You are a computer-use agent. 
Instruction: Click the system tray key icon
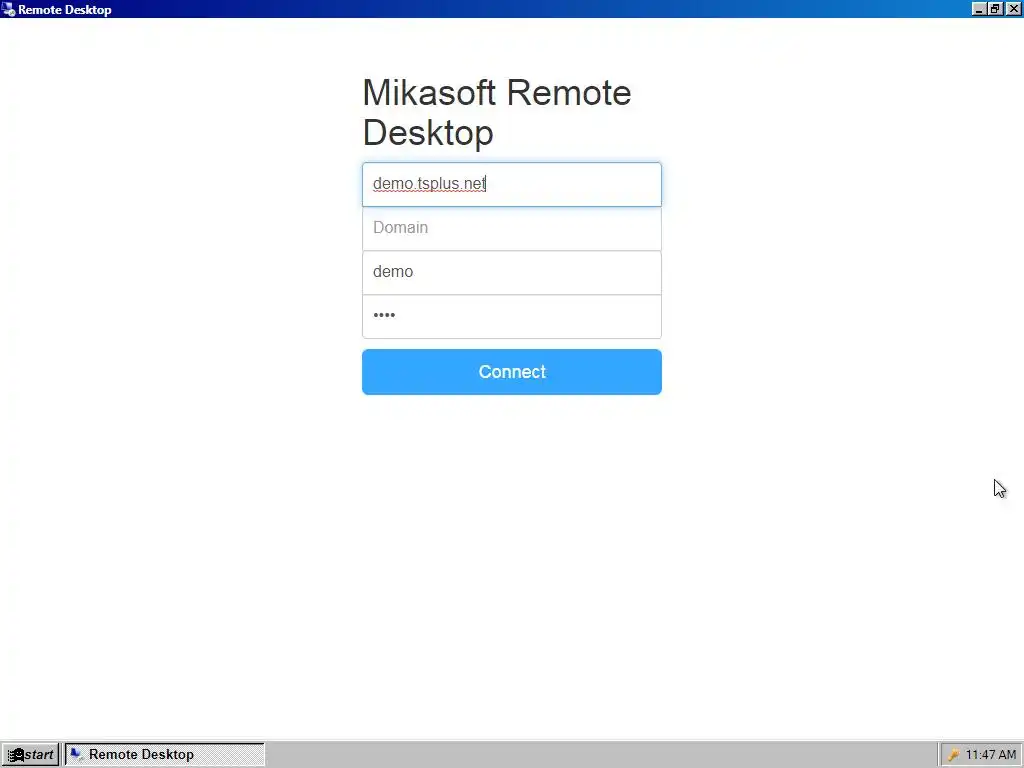point(953,755)
